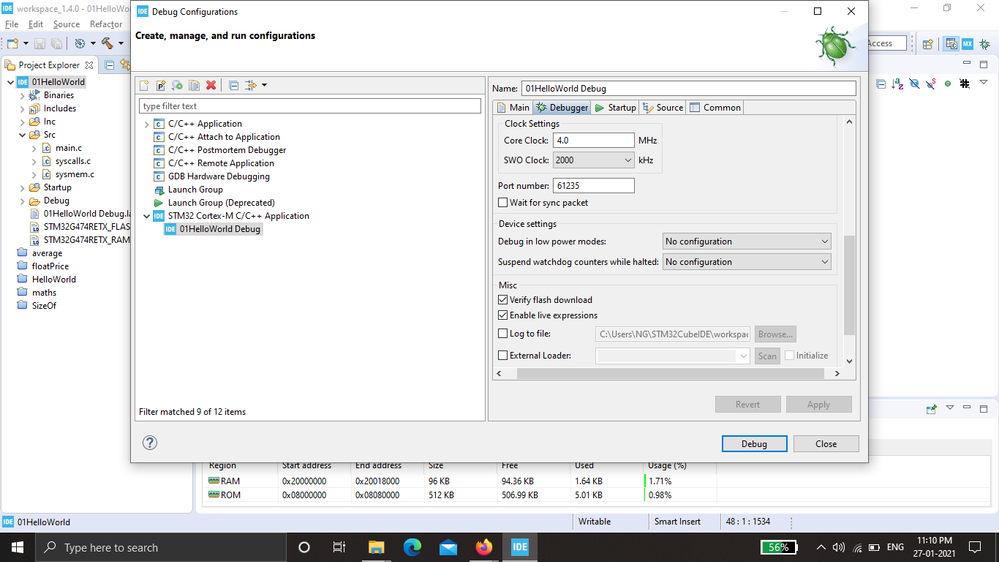Image resolution: width=999 pixels, height=562 pixels.
Task: Click the Save All icon in IDE toolbar
Action: click(x=57, y=43)
